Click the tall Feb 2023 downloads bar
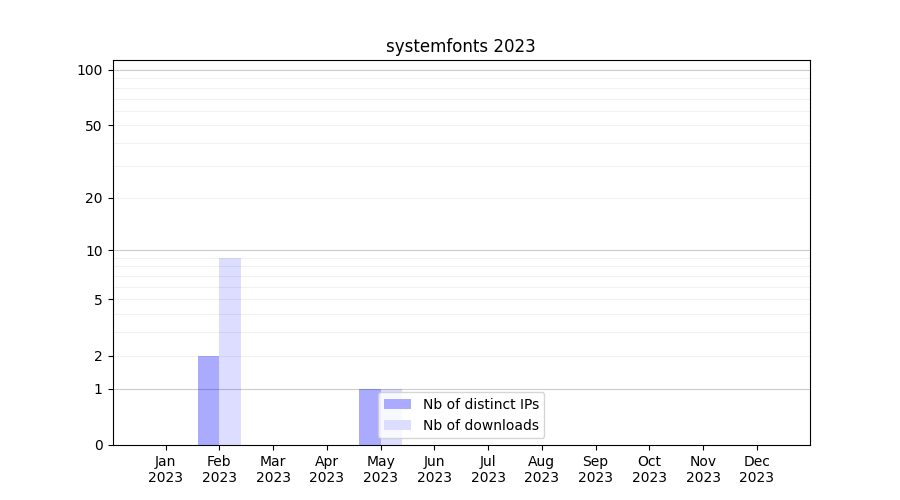This screenshot has width=900, height=500. (230, 350)
